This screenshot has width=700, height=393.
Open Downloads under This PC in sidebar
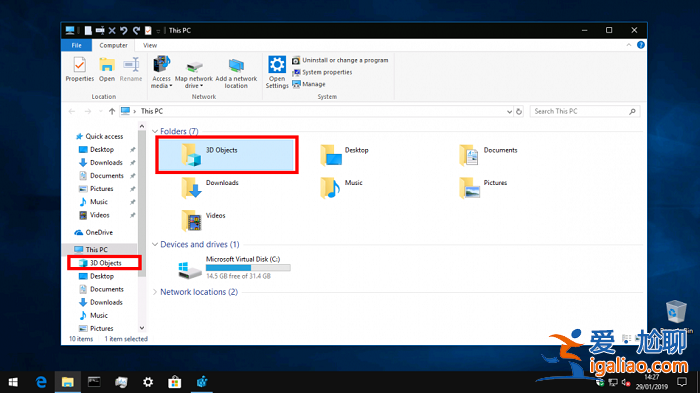point(100,302)
